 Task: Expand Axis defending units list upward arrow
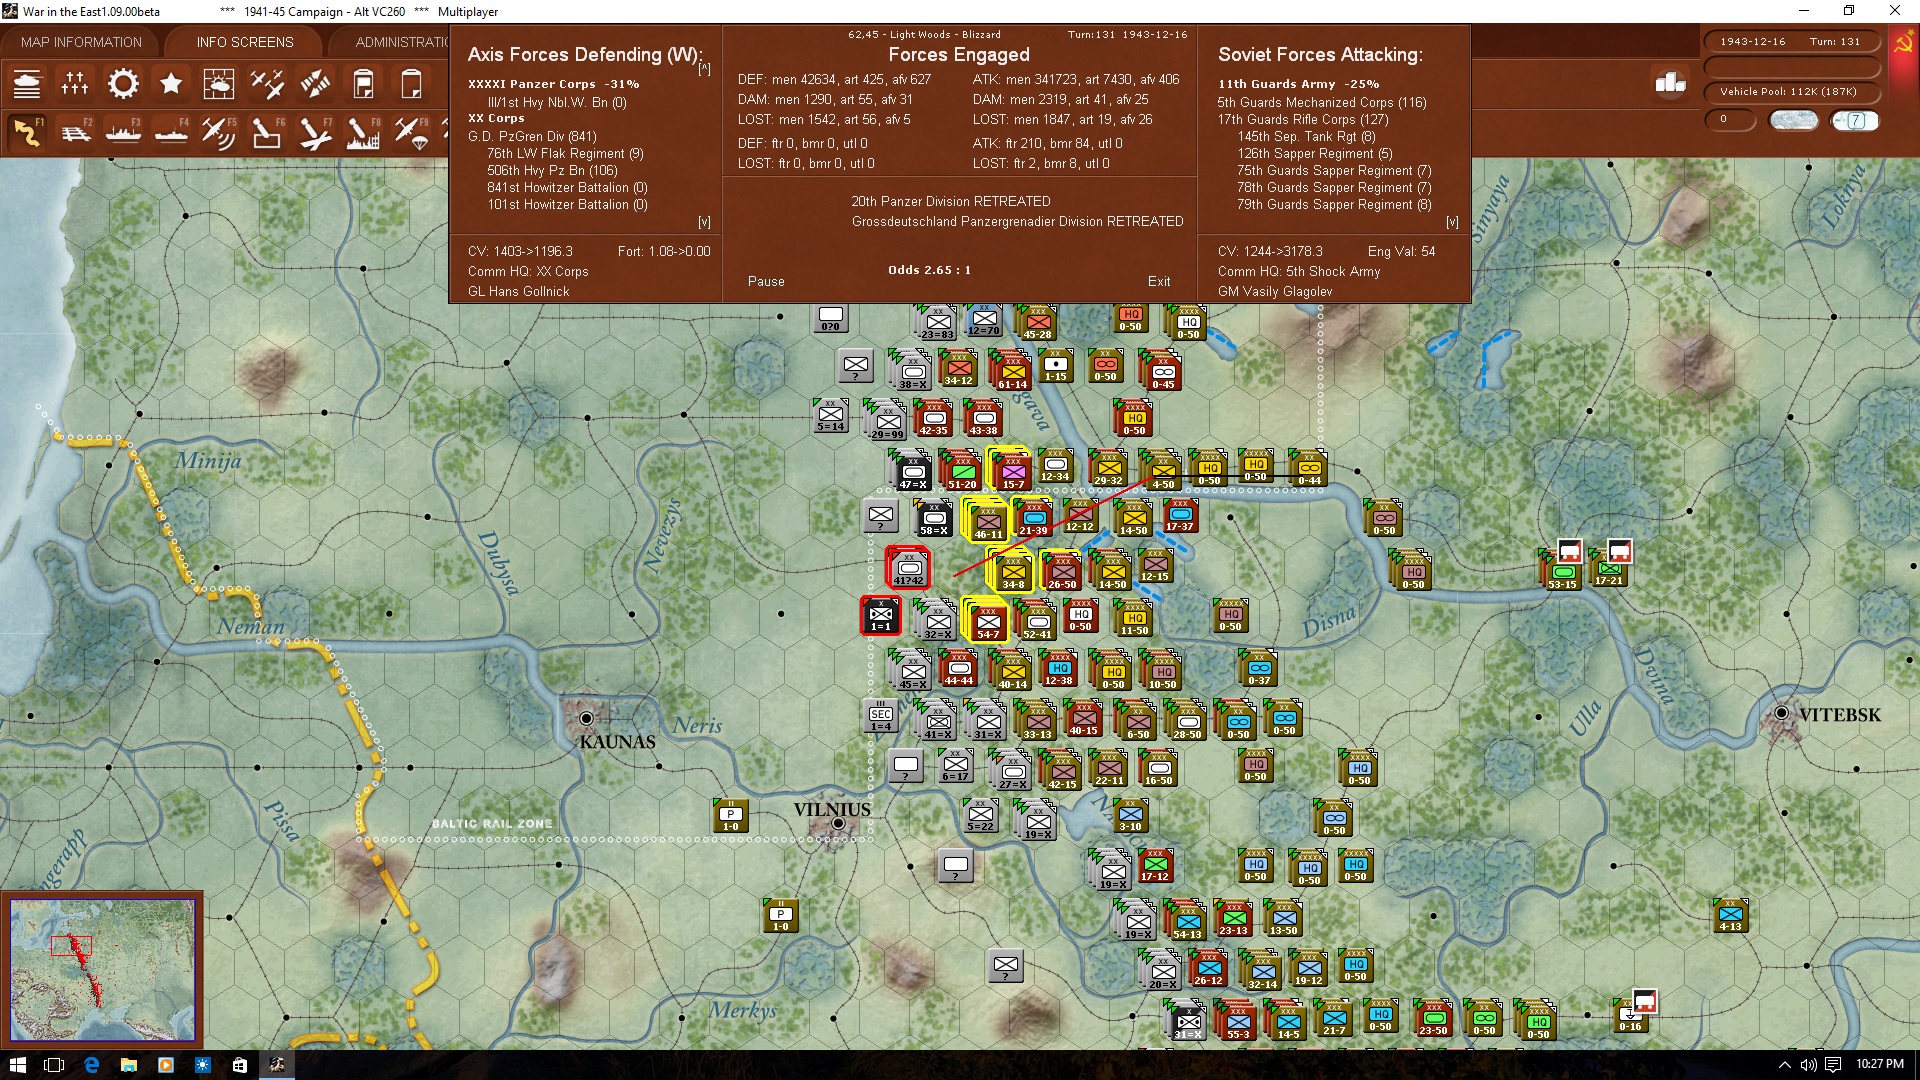coord(704,68)
